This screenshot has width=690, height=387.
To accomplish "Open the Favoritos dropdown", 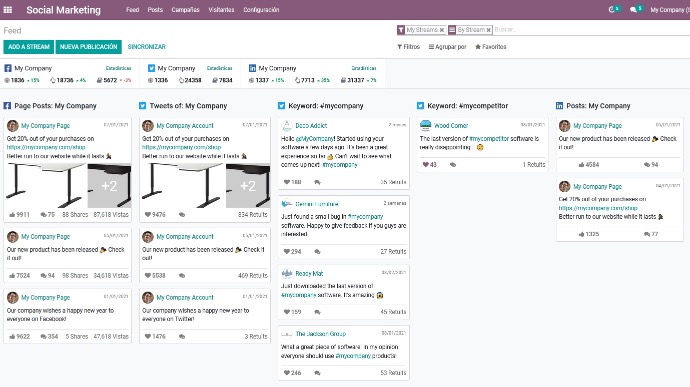I will (491, 47).
